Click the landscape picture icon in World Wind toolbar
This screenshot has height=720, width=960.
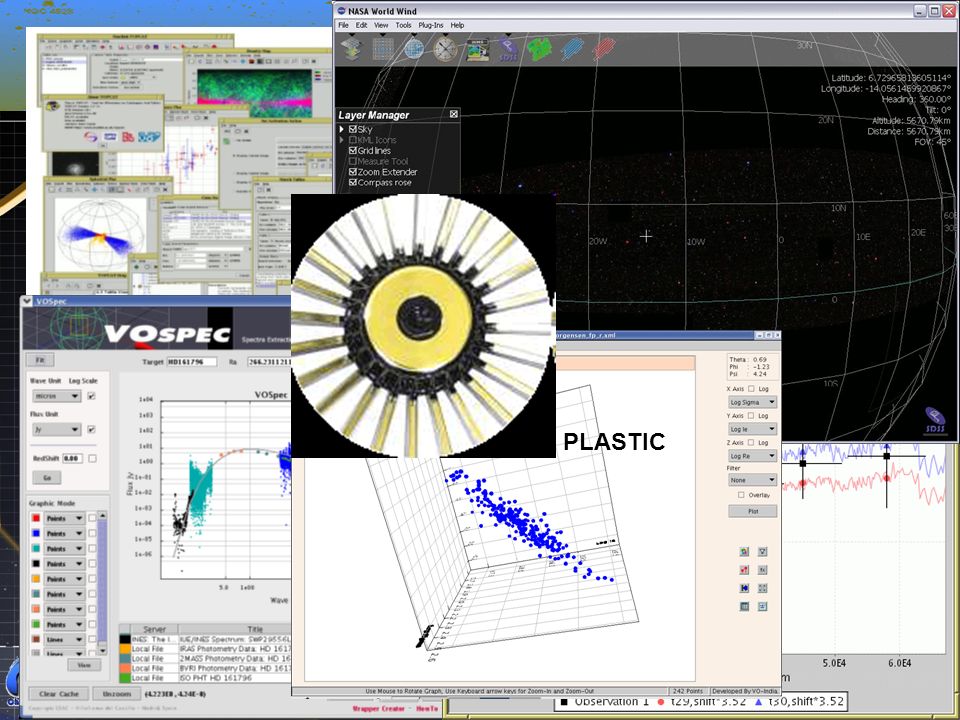(477, 50)
